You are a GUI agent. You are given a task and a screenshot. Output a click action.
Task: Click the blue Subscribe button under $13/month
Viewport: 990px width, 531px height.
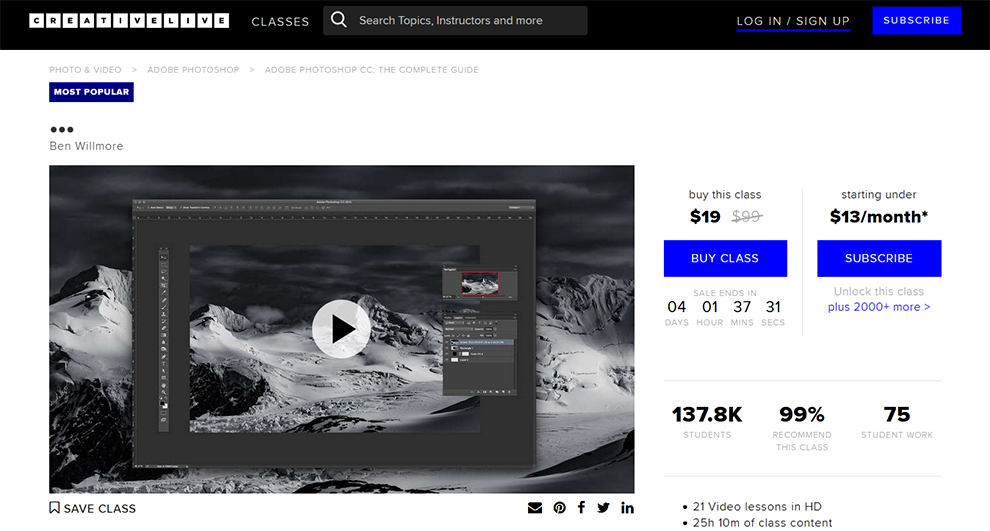(x=879, y=258)
